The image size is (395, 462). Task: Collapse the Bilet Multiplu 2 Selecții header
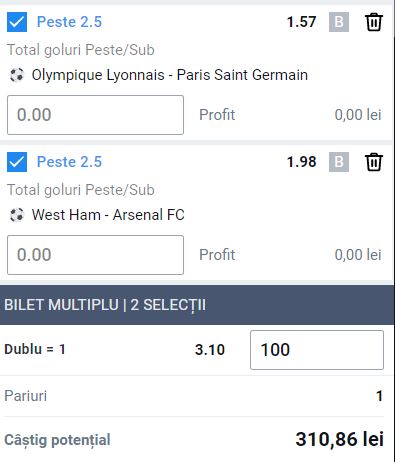point(197,305)
